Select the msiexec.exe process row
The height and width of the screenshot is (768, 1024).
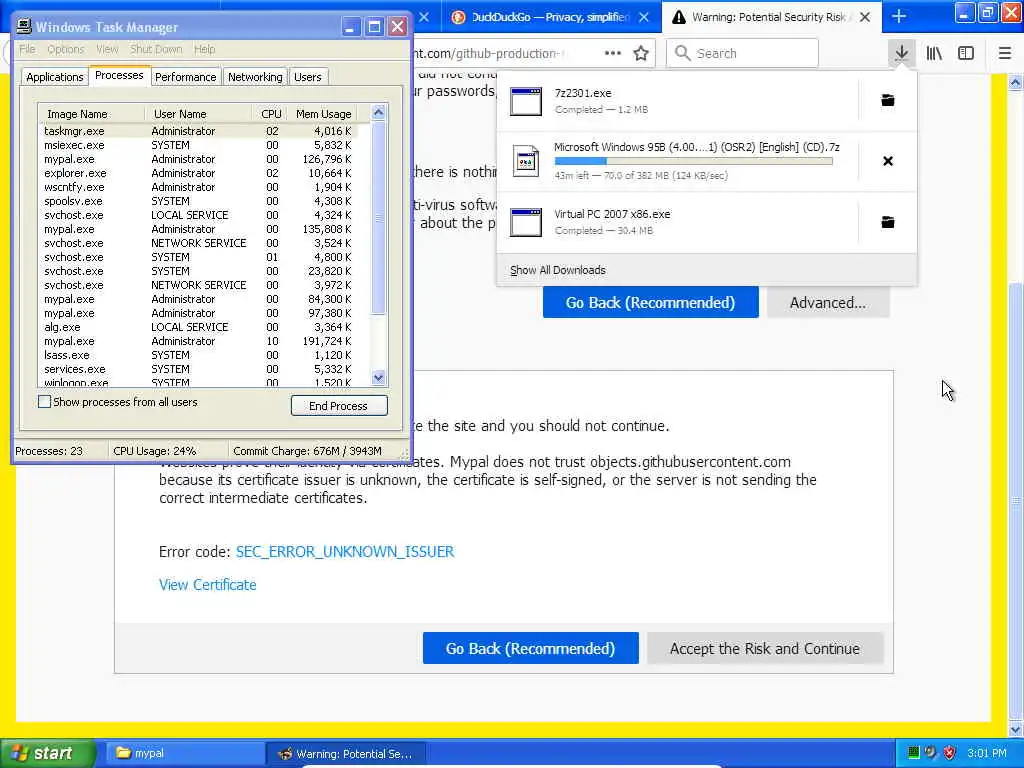[199, 145]
